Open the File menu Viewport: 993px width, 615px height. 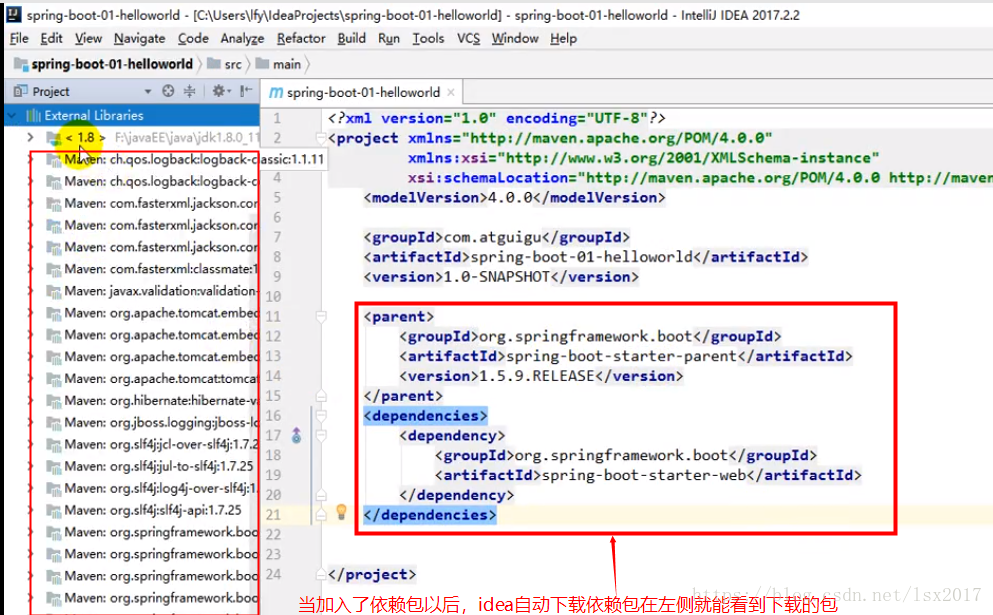pyautogui.click(x=19, y=39)
